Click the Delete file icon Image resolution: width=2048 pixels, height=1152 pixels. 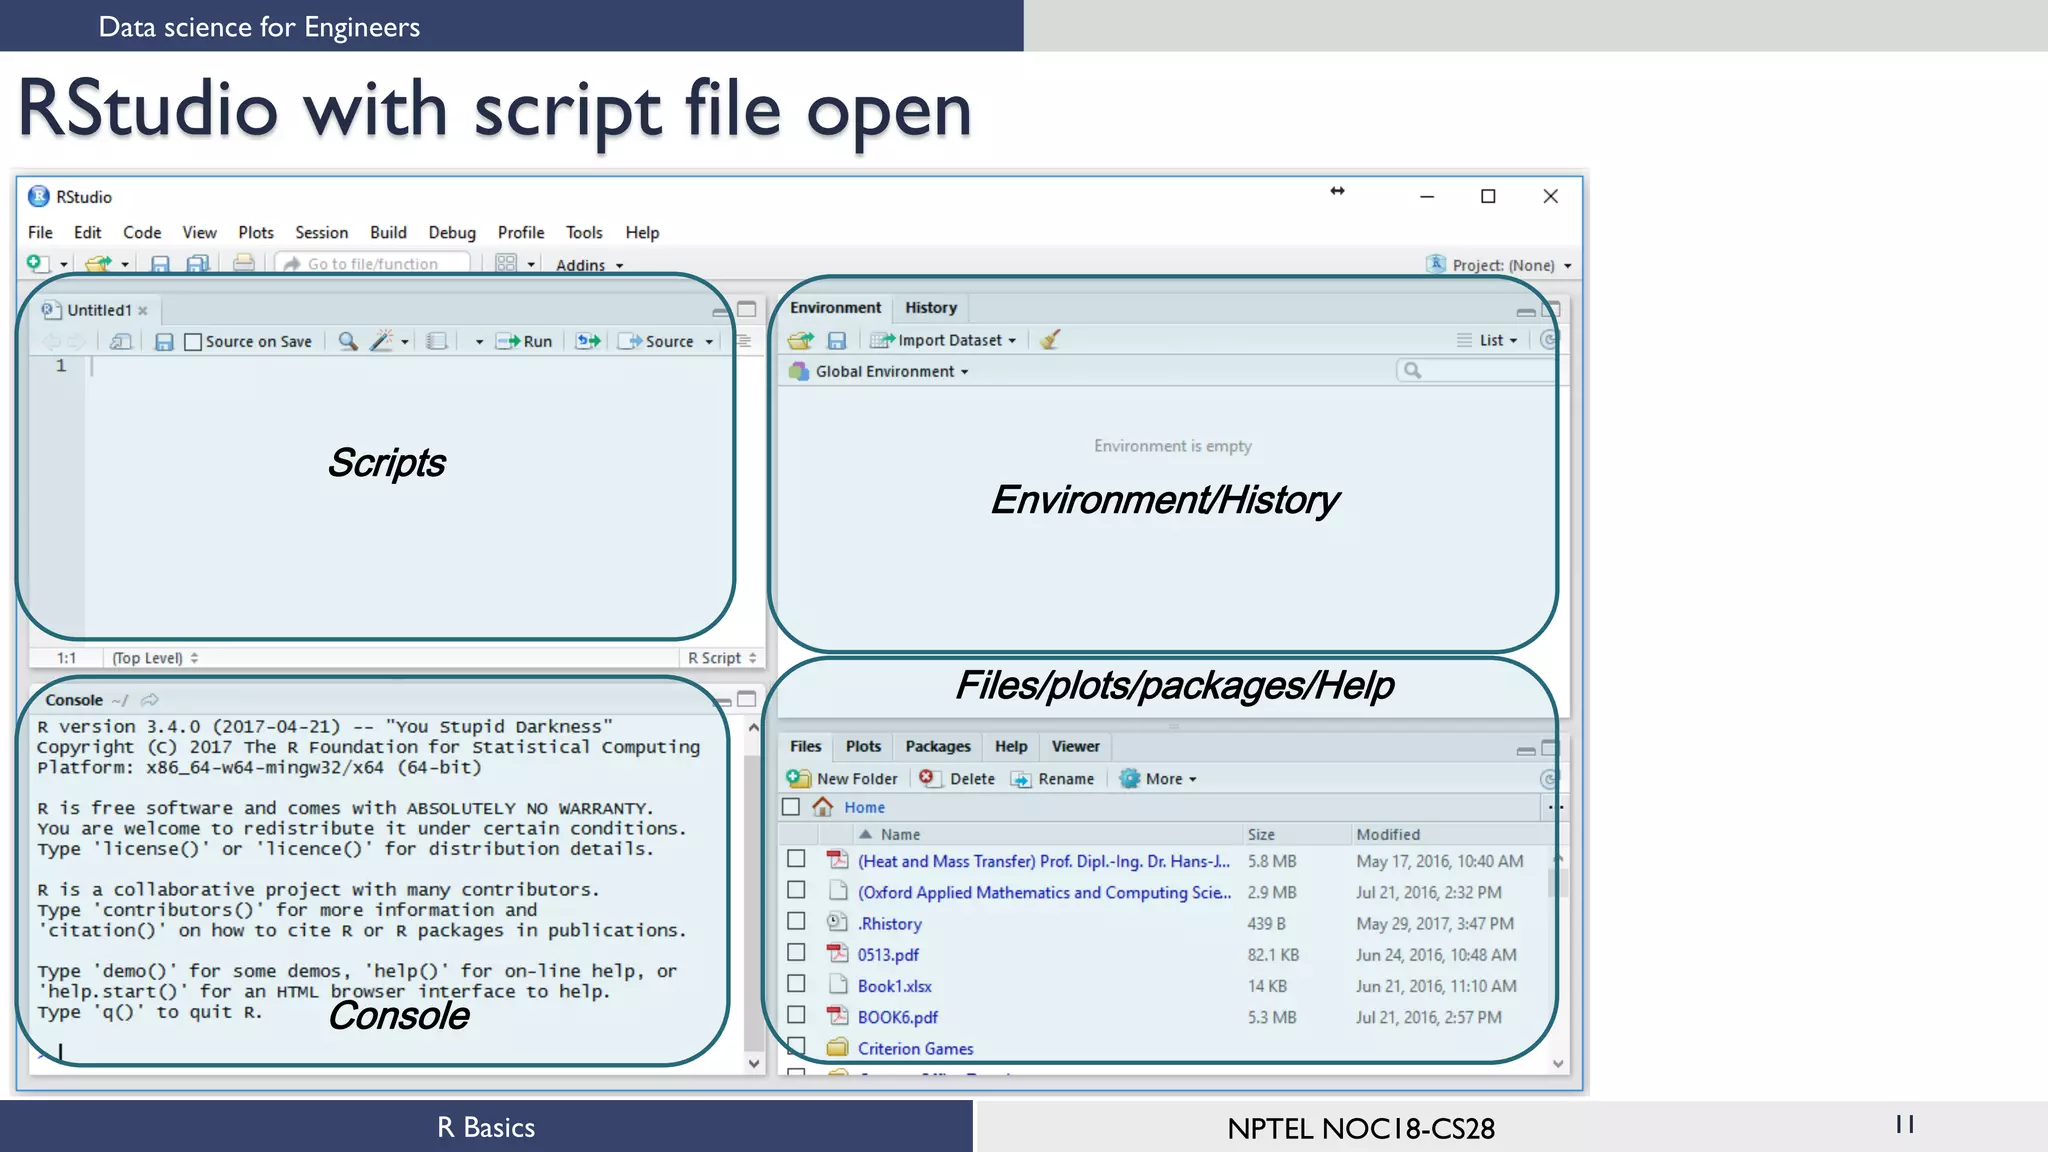click(927, 778)
